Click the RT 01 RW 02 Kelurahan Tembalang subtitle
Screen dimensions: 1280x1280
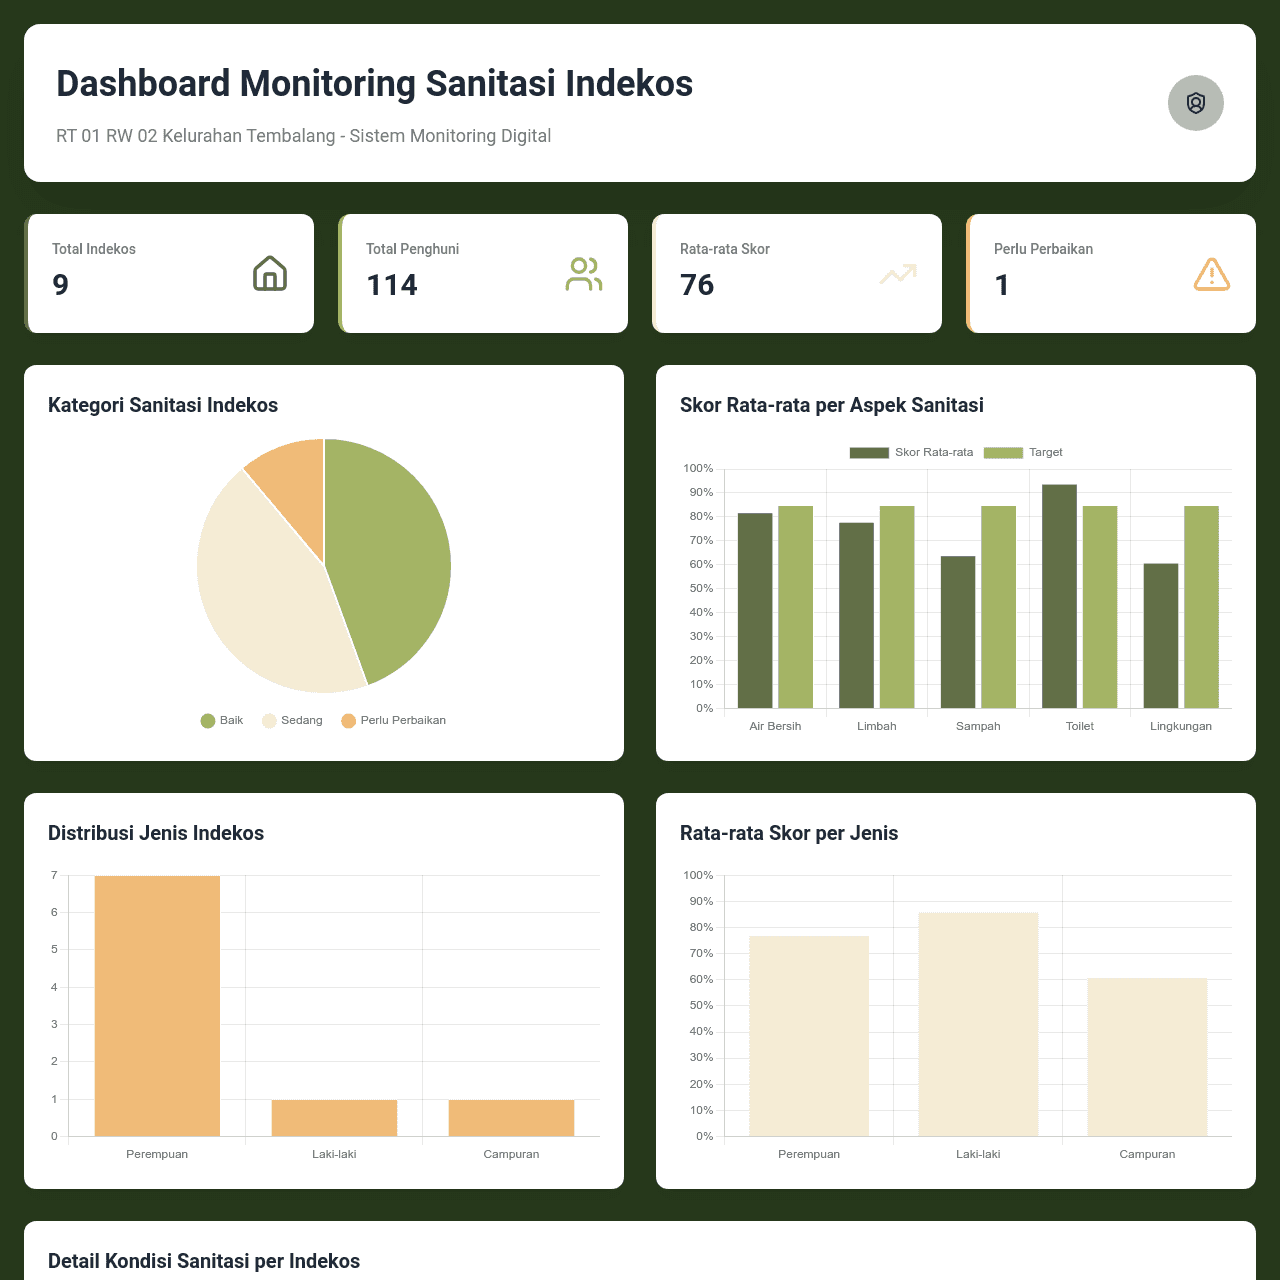click(x=304, y=136)
